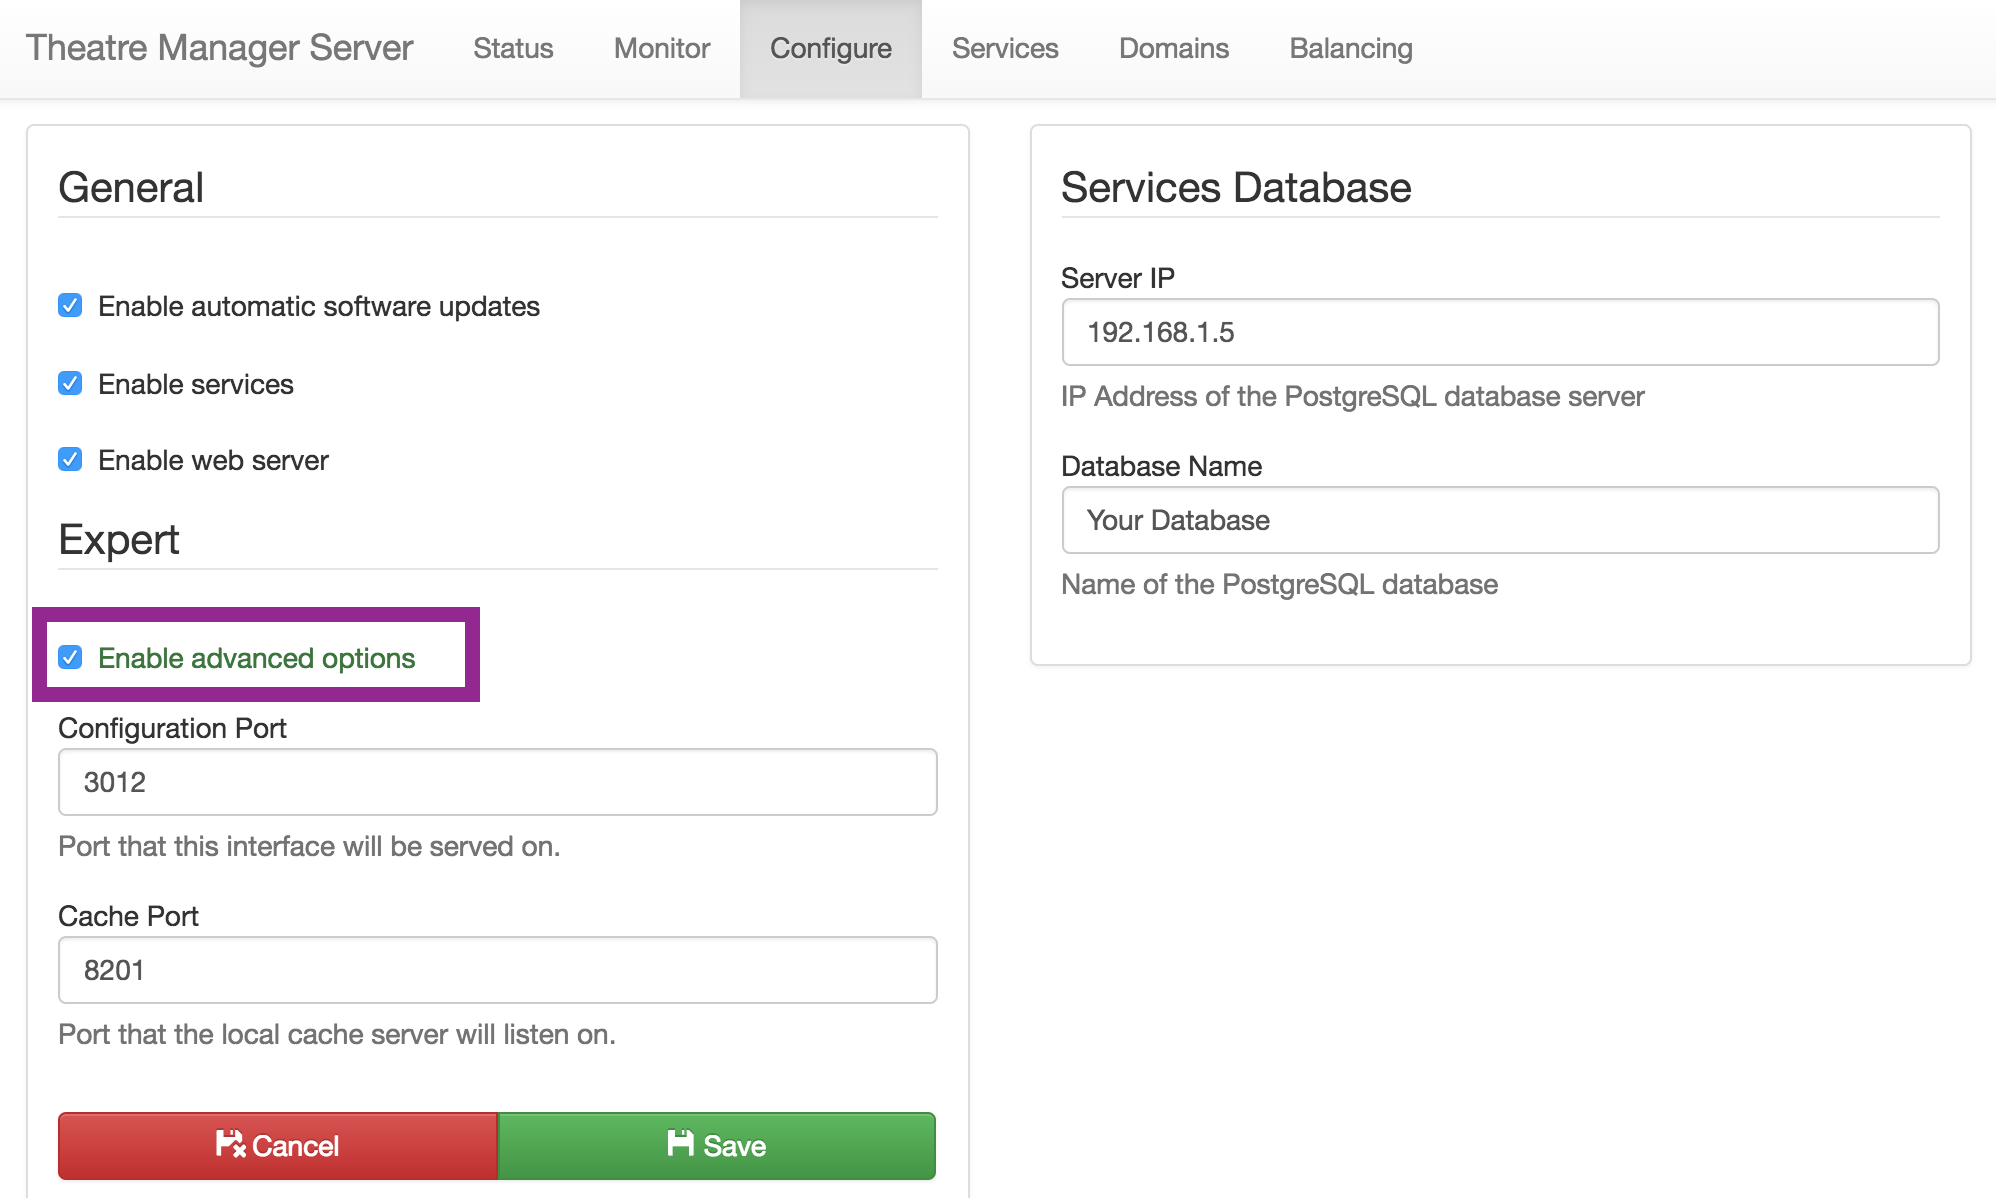Click the 'Enable web server' label text
Image resolution: width=1996 pixels, height=1198 pixels.
[x=213, y=460]
